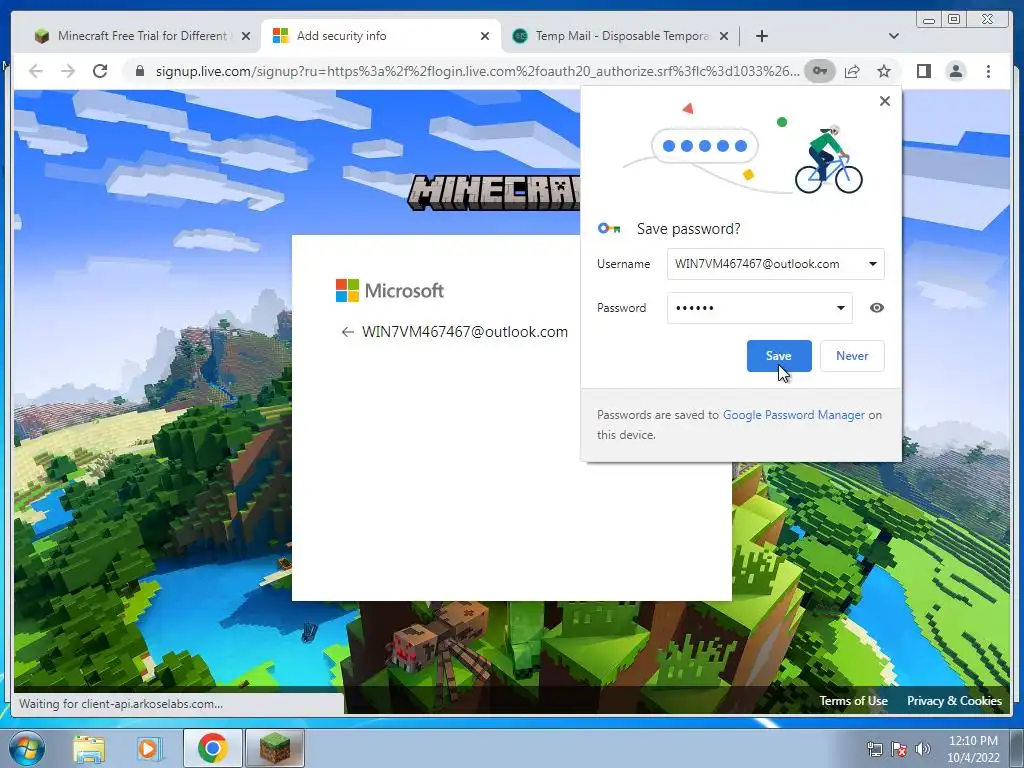Close the Add security info tab
The width and height of the screenshot is (1024, 768).
[x=485, y=36]
